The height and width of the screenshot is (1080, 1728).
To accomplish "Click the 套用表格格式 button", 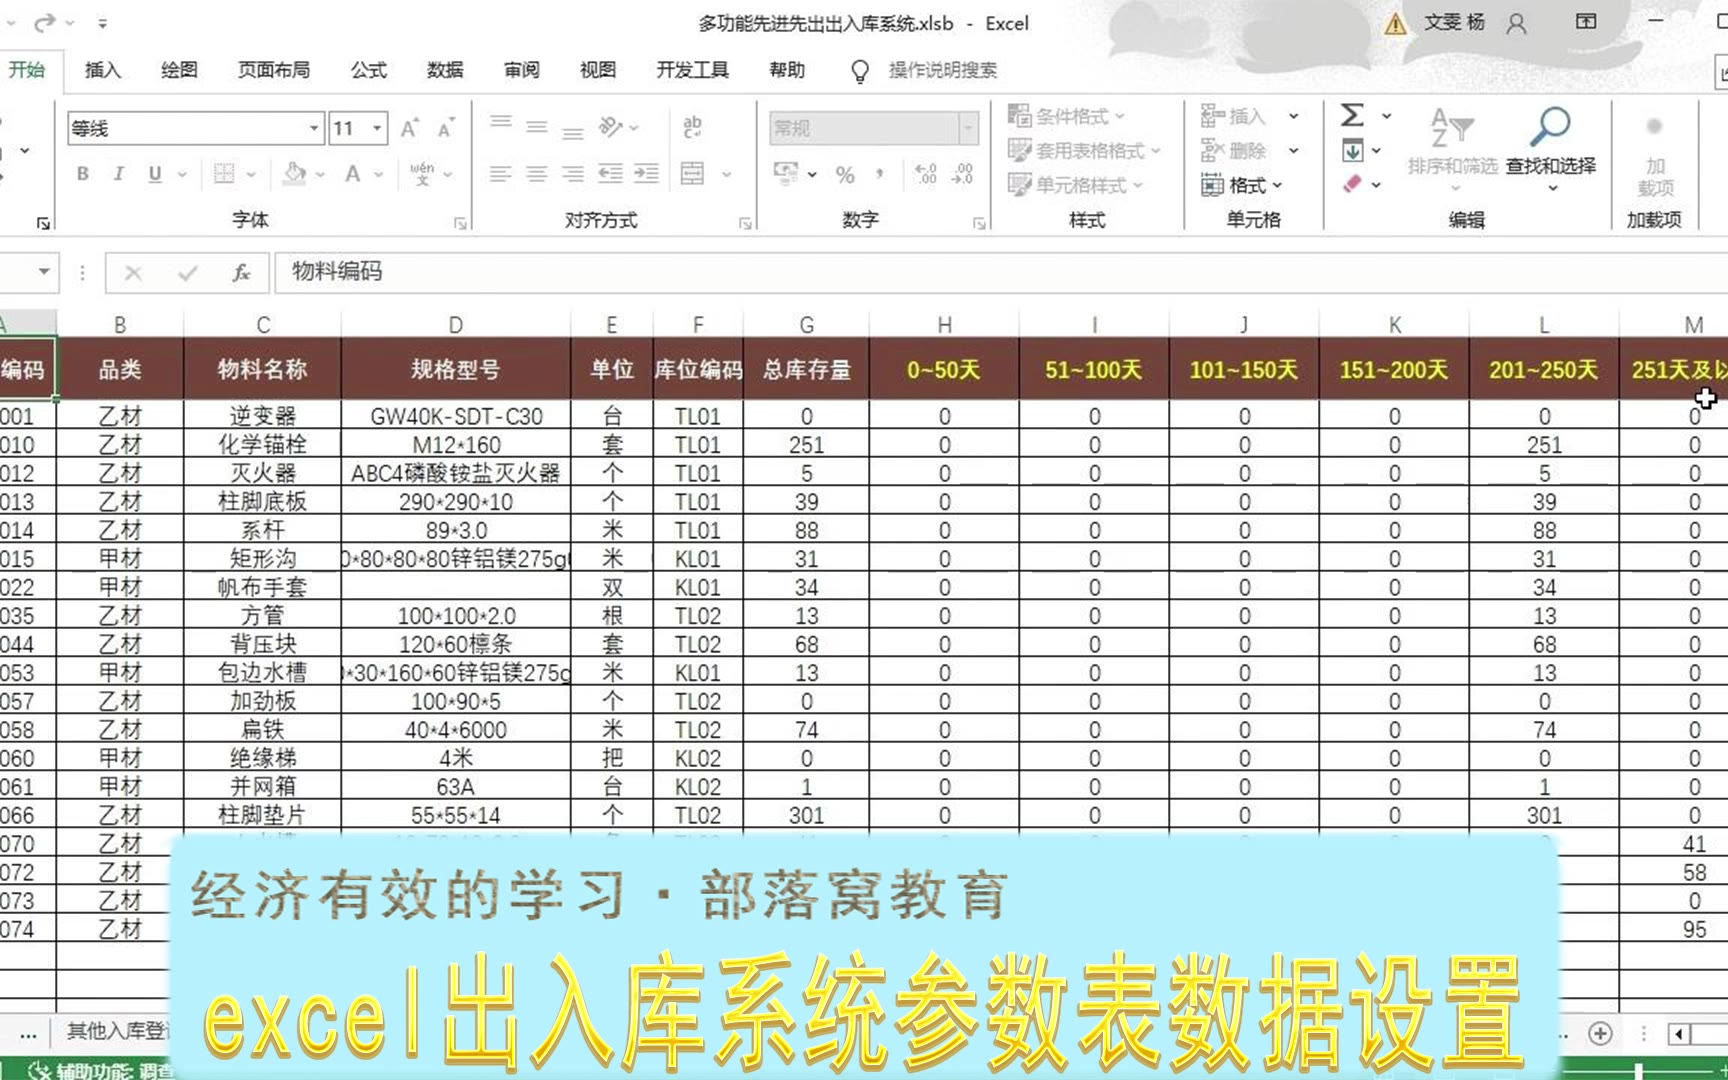I will pos(1084,150).
